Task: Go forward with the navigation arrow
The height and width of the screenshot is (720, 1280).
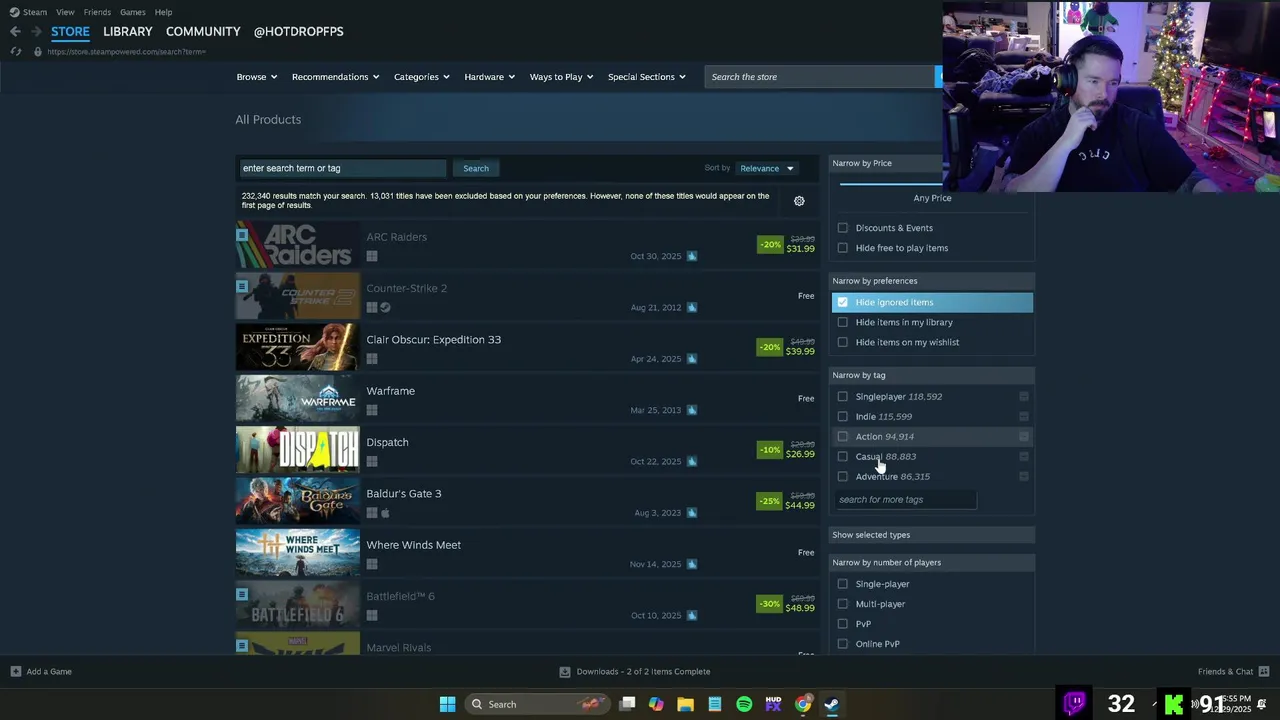Action: (x=37, y=32)
